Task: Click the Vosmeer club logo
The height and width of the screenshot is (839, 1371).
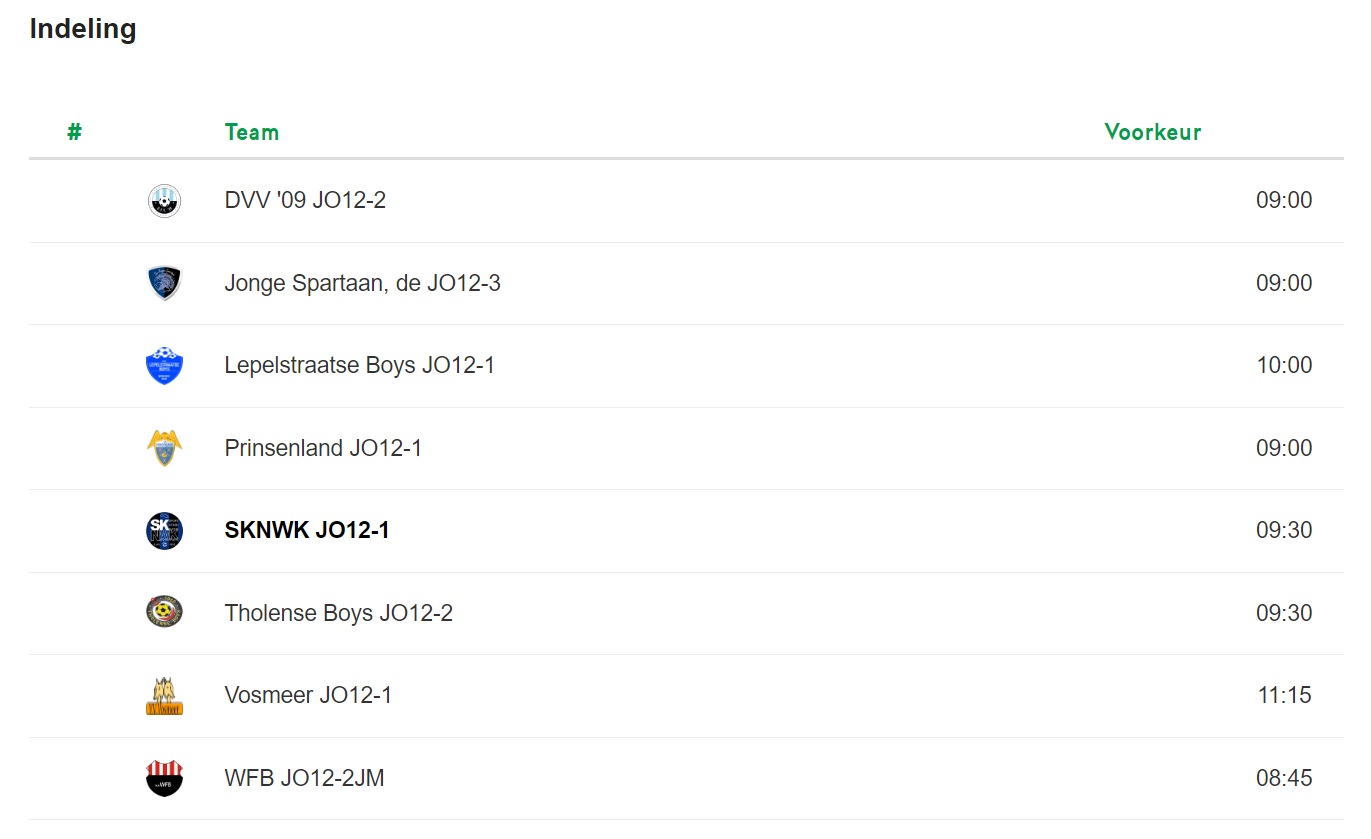Action: pyautogui.click(x=164, y=696)
